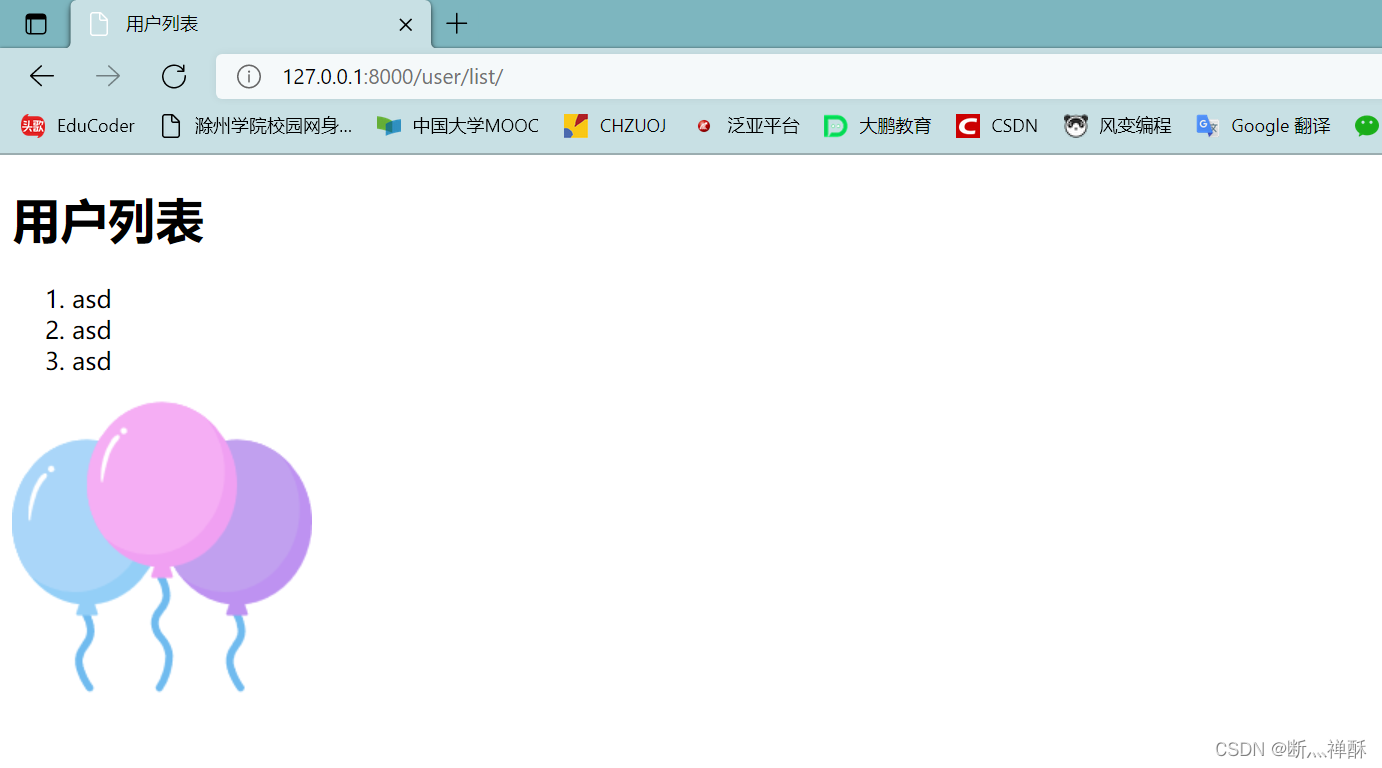Click the 用户列表 page heading
The image size is (1382, 768).
(x=108, y=221)
